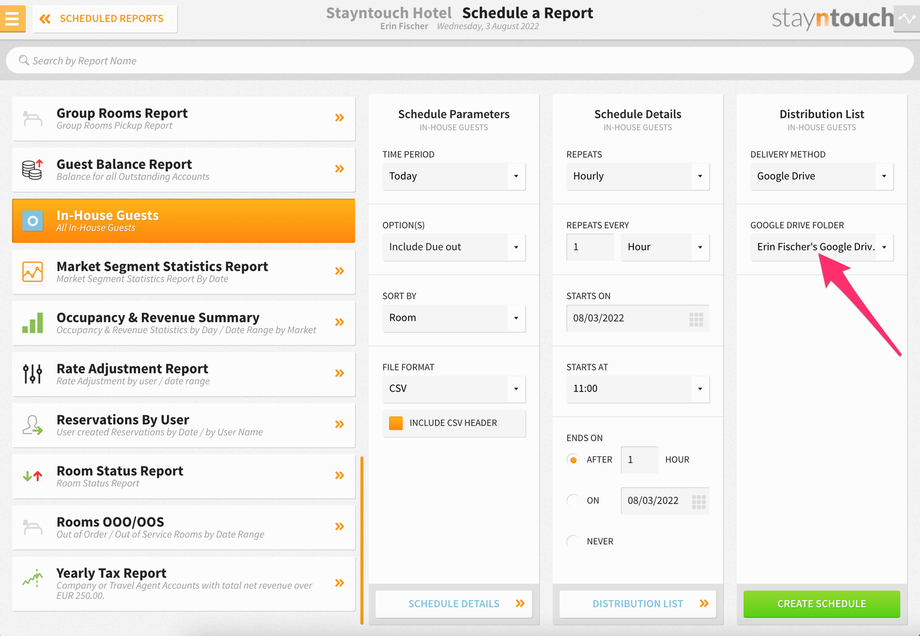Open the Starts On calendar grid icon
Screen dimensions: 920x636
696,319
